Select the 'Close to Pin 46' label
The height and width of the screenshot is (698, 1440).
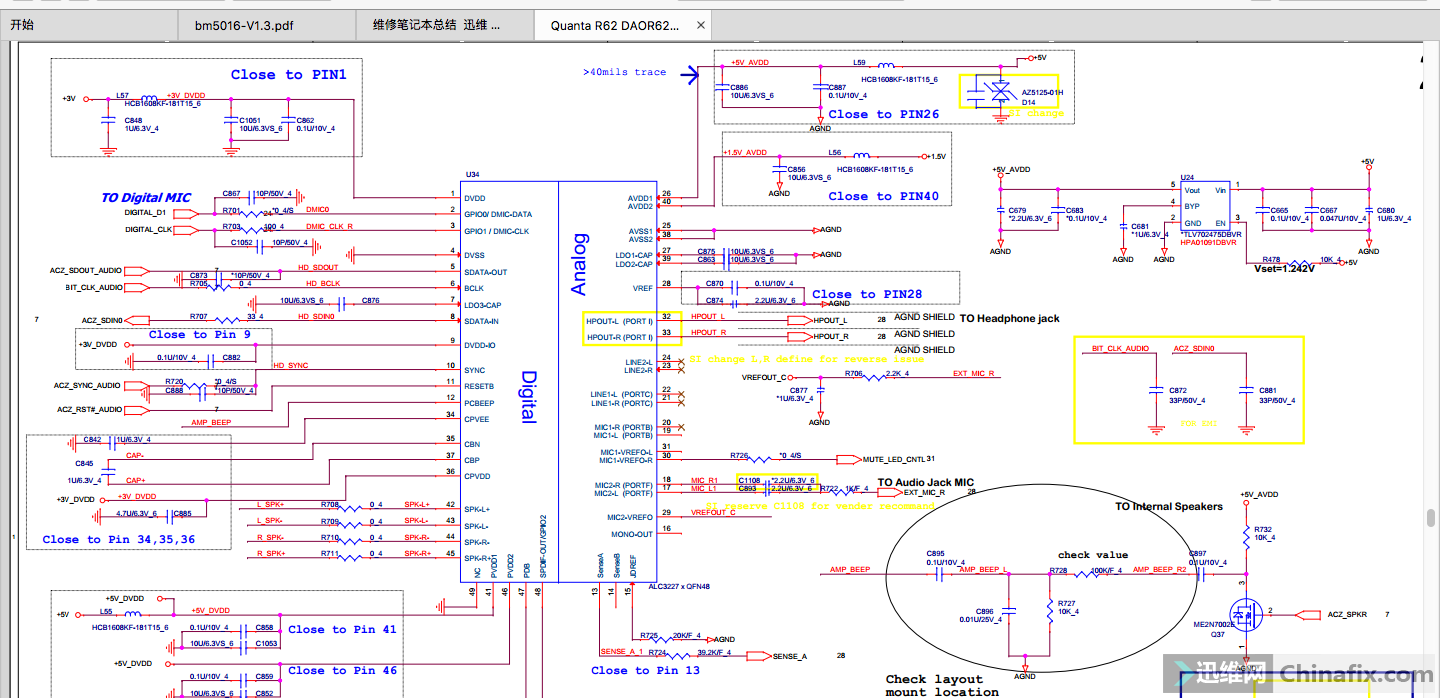tap(342, 670)
